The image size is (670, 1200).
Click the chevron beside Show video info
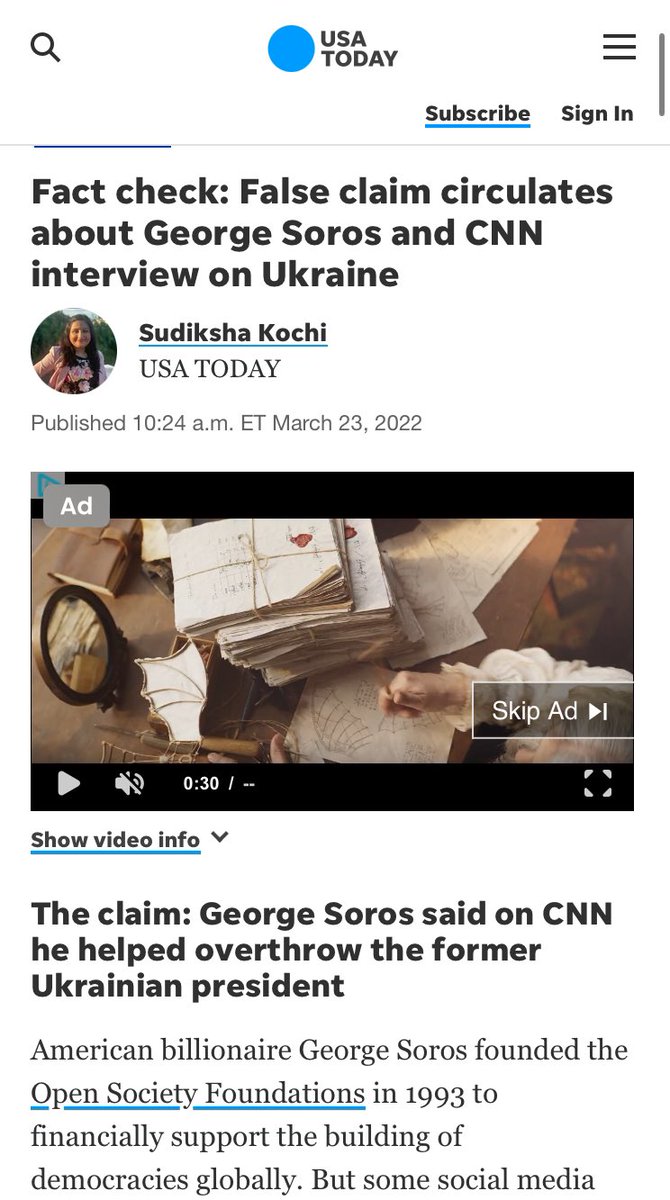[220, 838]
